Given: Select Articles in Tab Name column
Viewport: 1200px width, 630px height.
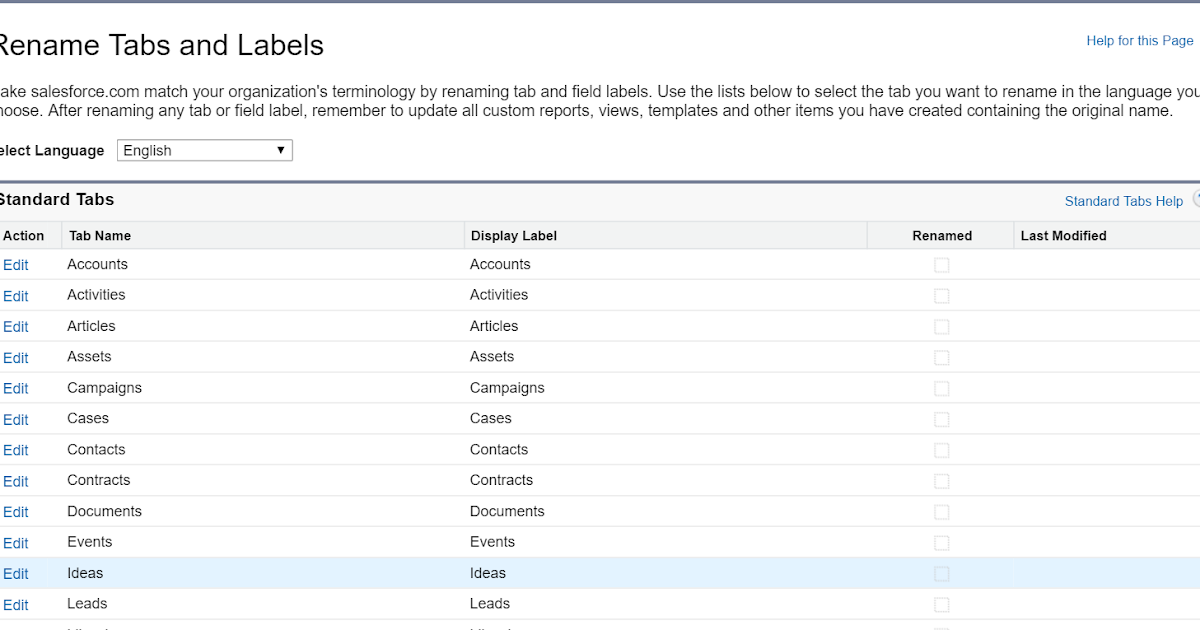Looking at the screenshot, I should click(91, 326).
